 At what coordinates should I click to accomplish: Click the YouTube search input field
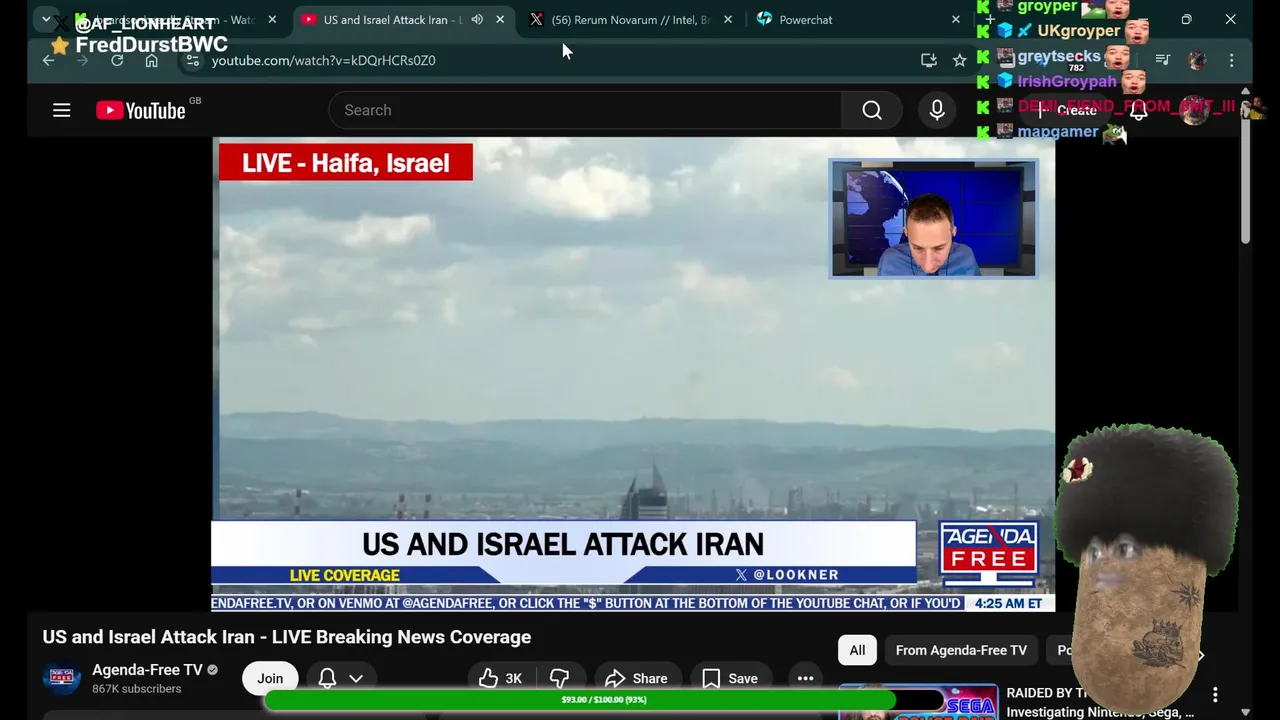[x=585, y=110]
